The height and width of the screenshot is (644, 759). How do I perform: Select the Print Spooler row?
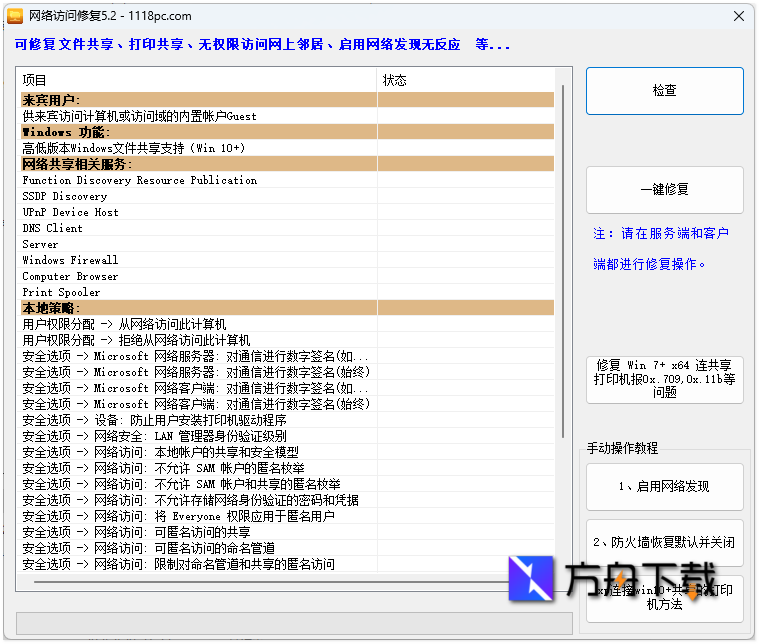[x=287, y=292]
